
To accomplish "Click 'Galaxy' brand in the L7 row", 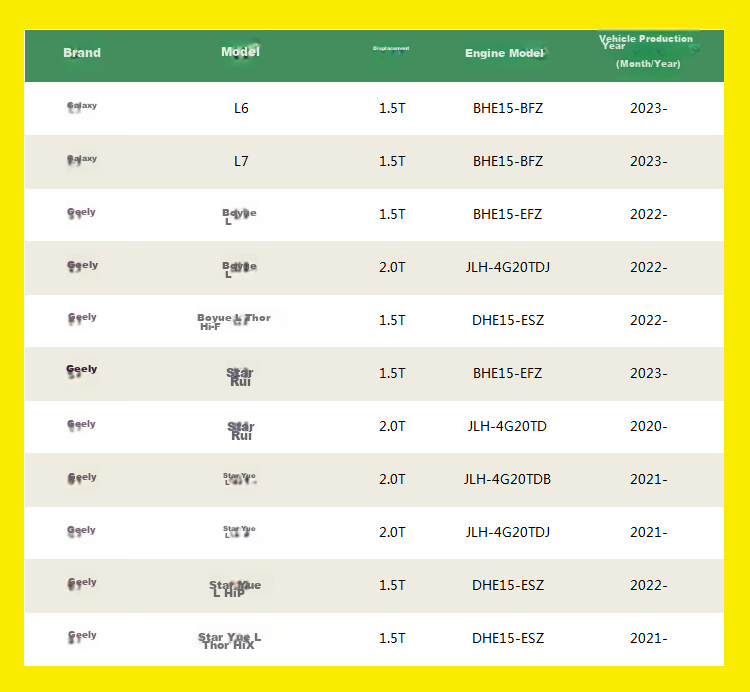I will click(x=82, y=159).
